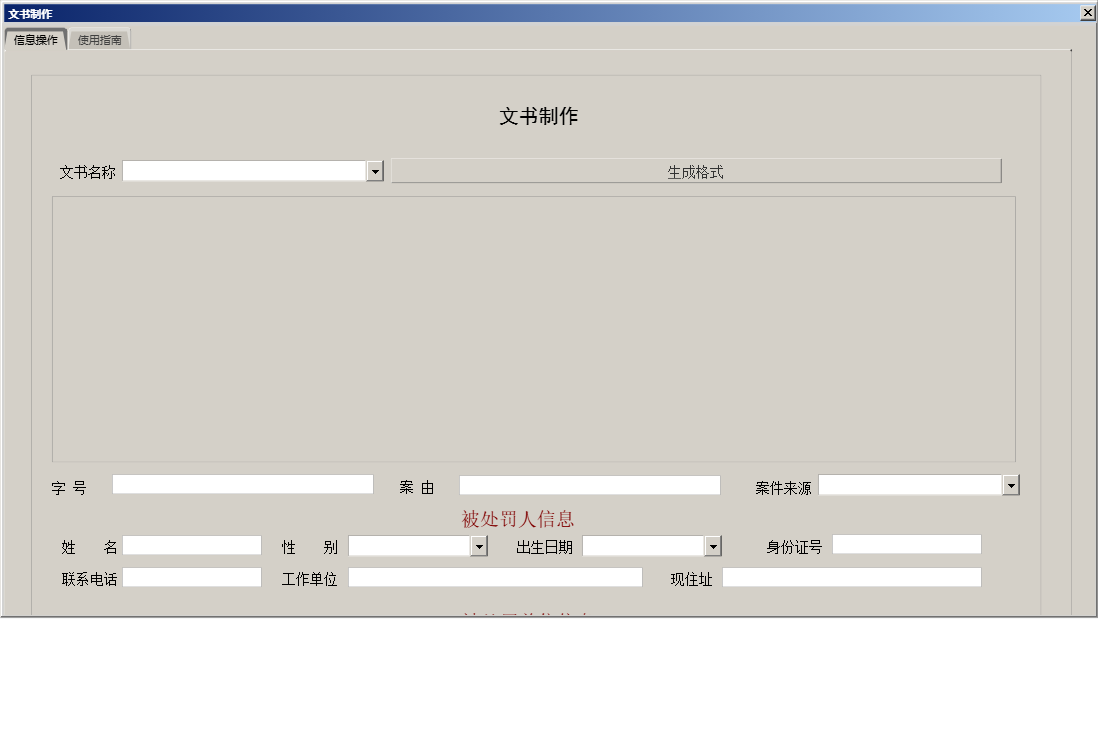Viewport: 1098px width, 732px height.
Task: Click the 生成格式 button
Action: pos(697,170)
